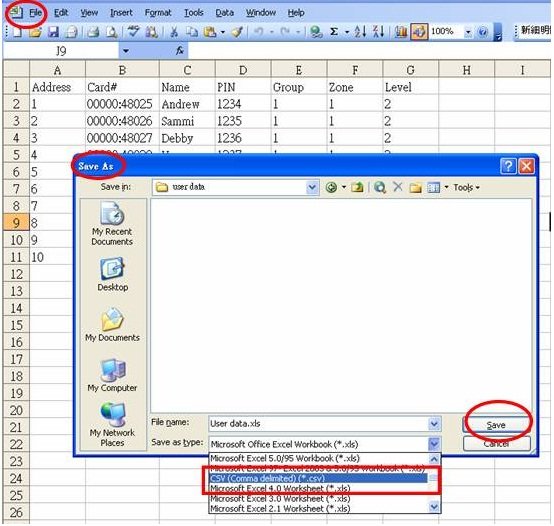Open the Format menu

(158, 13)
